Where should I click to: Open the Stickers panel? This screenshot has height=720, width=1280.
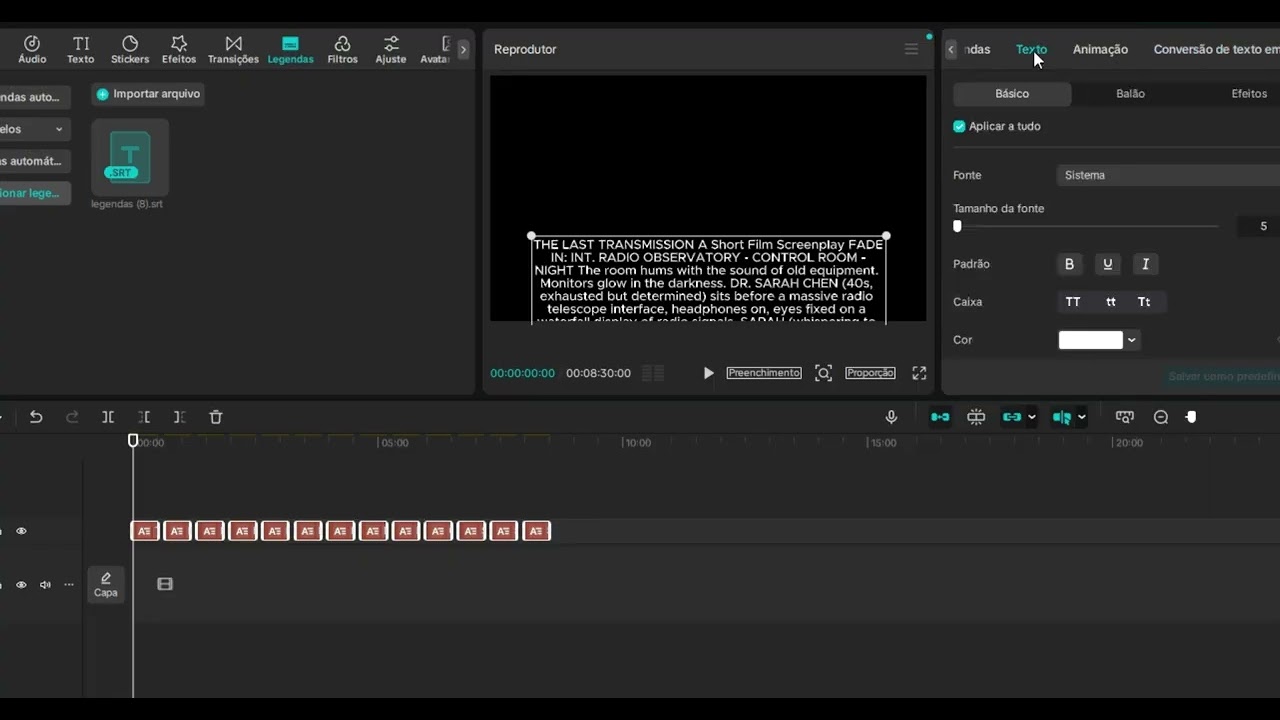pyautogui.click(x=130, y=50)
